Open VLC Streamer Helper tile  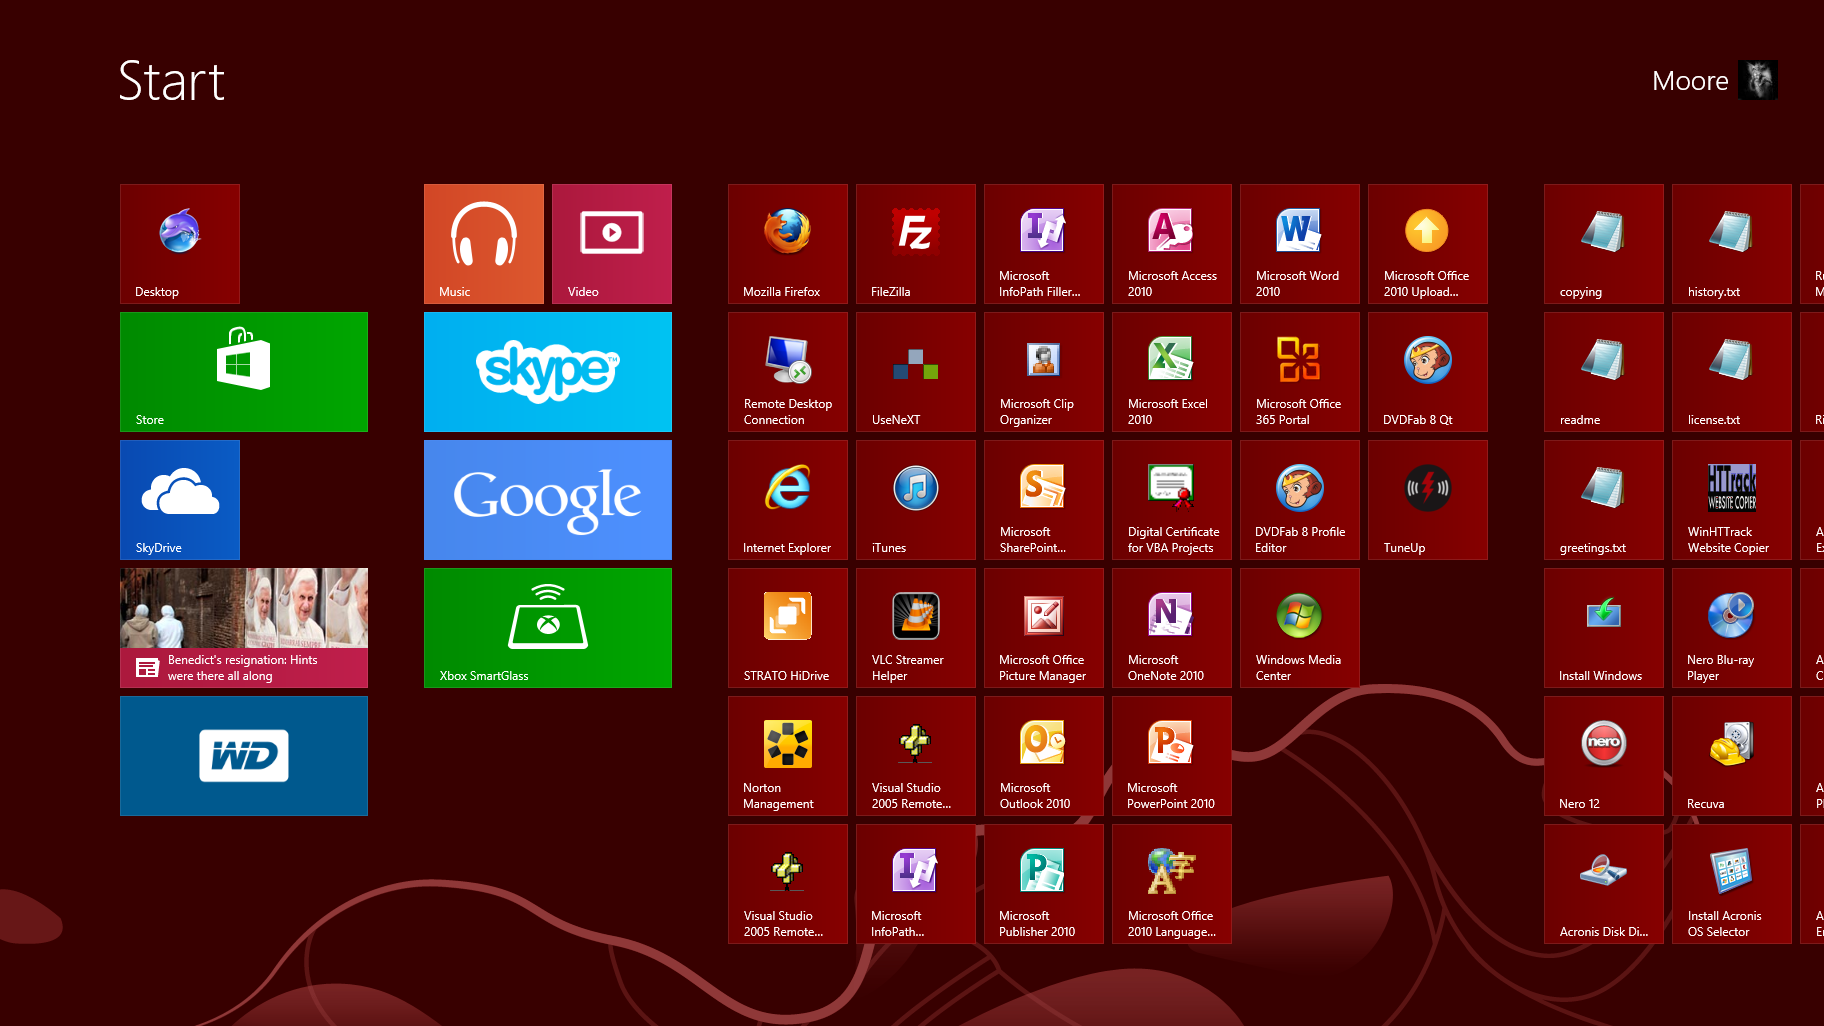click(915, 627)
